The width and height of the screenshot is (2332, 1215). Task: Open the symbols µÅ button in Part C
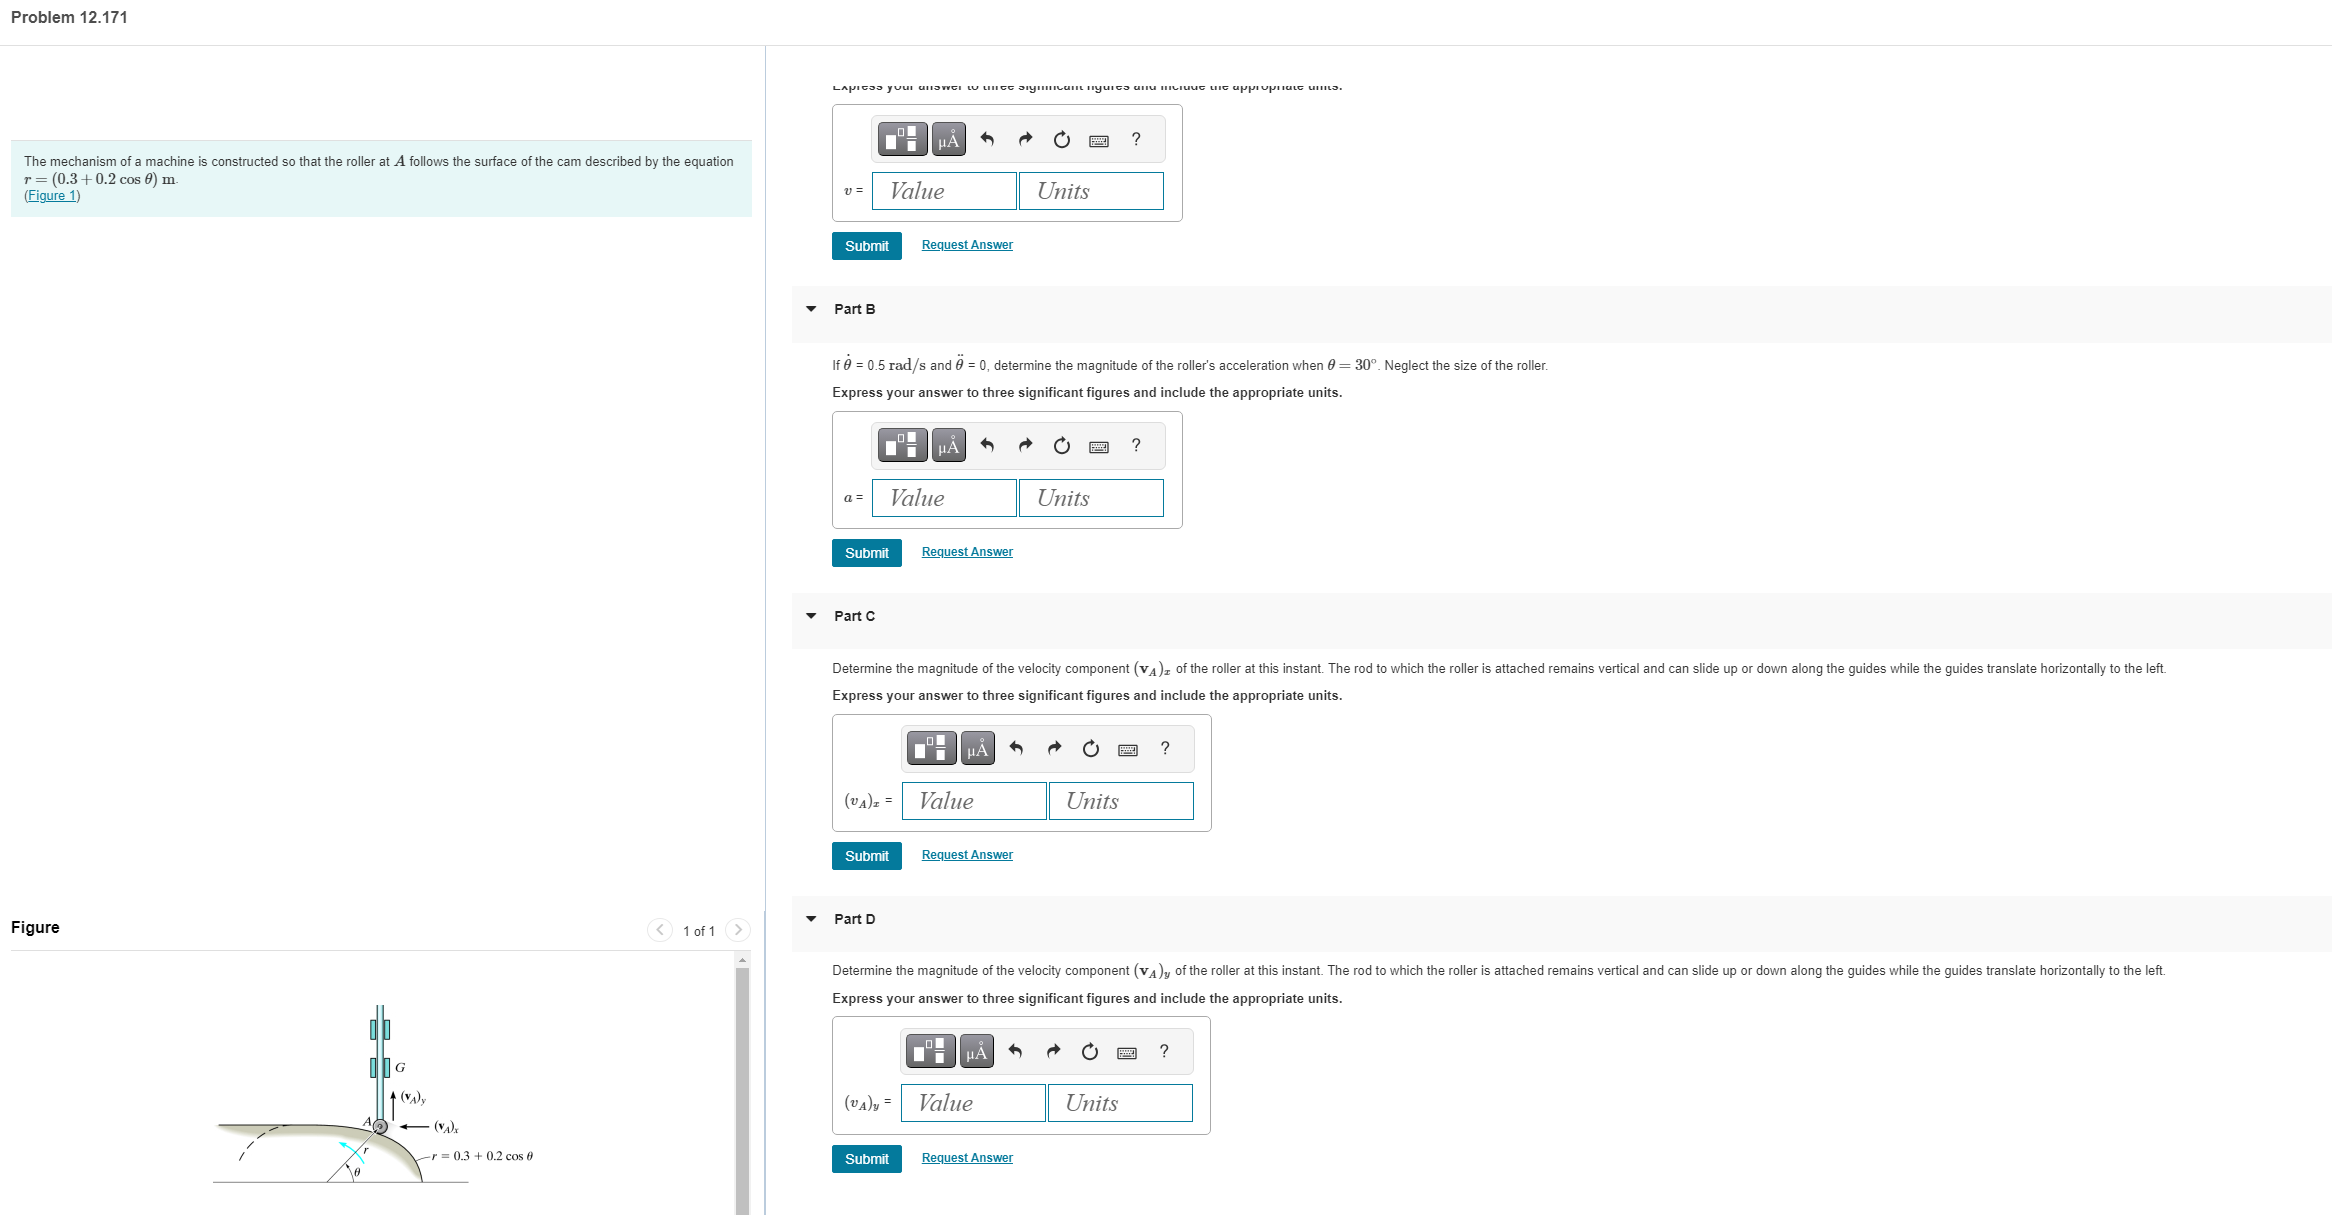(x=977, y=748)
